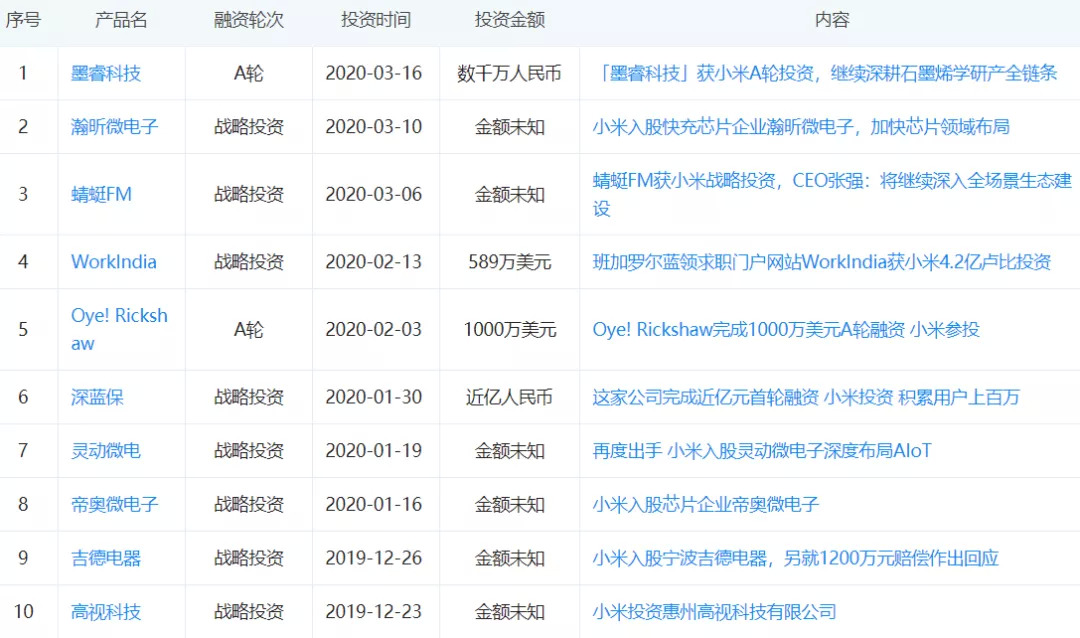1080x638 pixels.
Task: Open the 灵动微电 product link
Action: tap(105, 451)
